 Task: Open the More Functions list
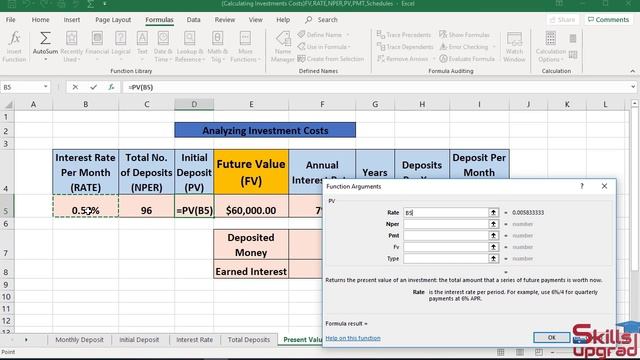(245, 47)
